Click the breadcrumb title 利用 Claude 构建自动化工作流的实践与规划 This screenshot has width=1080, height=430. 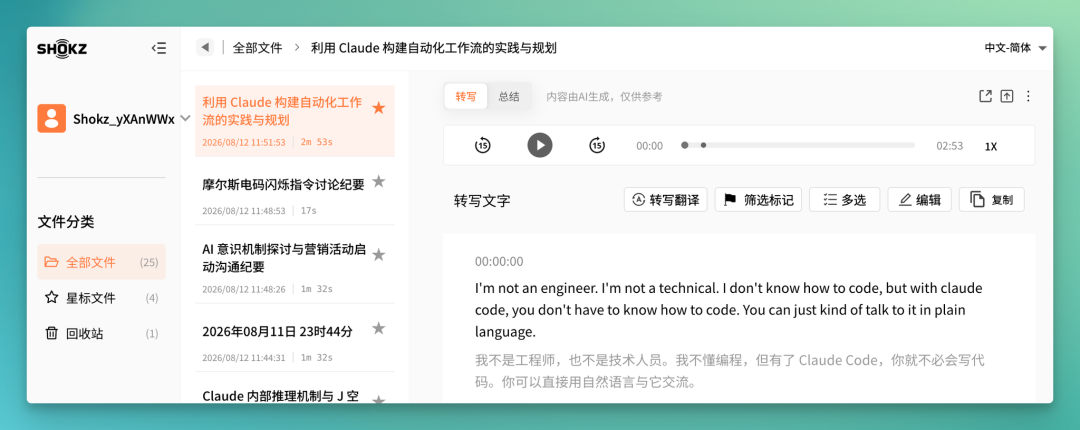(434, 48)
